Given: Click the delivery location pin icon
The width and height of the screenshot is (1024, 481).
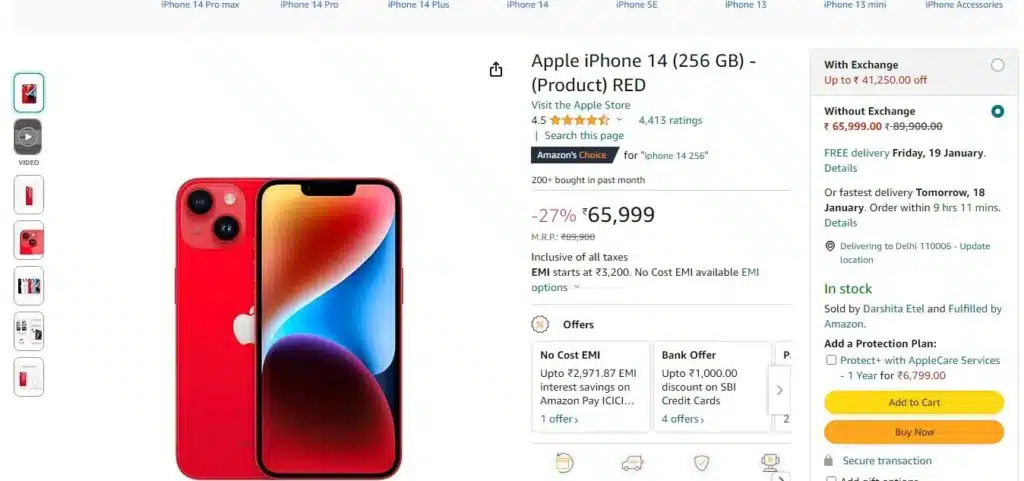Looking at the screenshot, I should tap(830, 246).
